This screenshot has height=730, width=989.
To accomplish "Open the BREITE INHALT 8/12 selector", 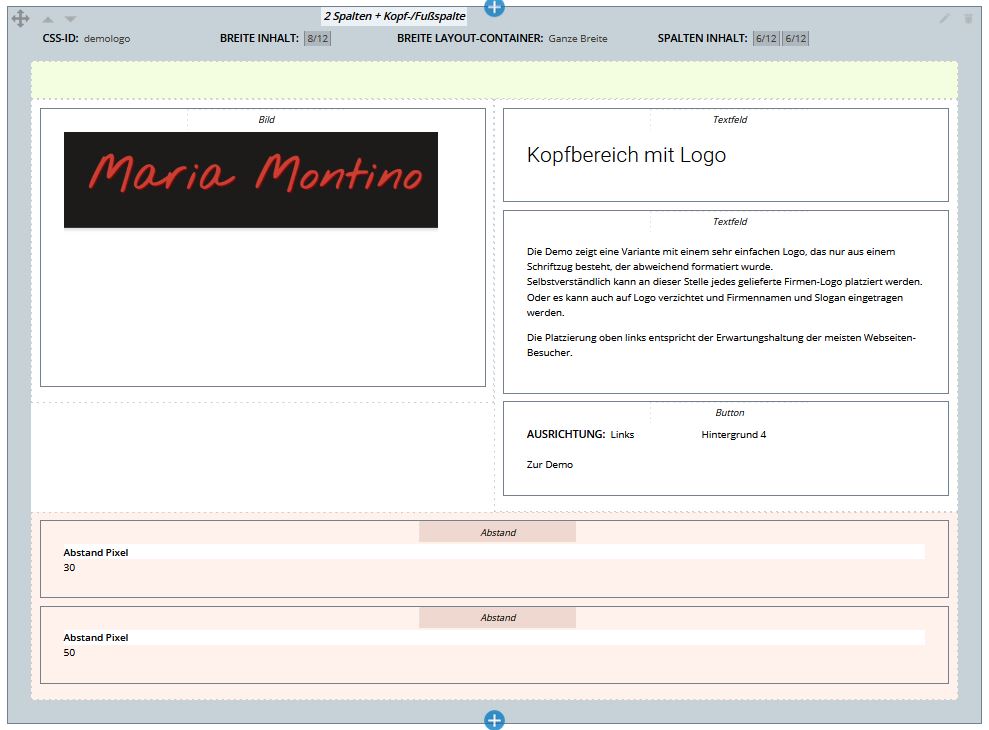I will coord(318,38).
